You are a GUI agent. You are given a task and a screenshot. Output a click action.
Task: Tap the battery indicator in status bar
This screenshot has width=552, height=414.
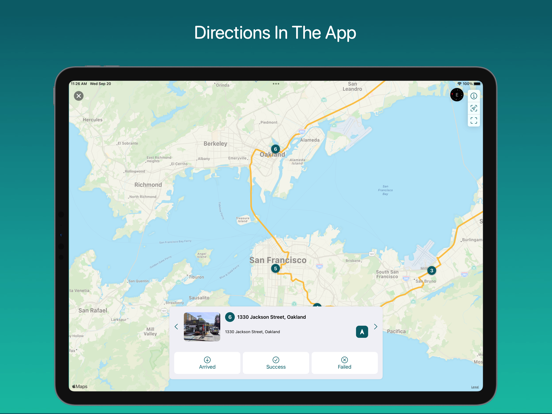tap(477, 84)
